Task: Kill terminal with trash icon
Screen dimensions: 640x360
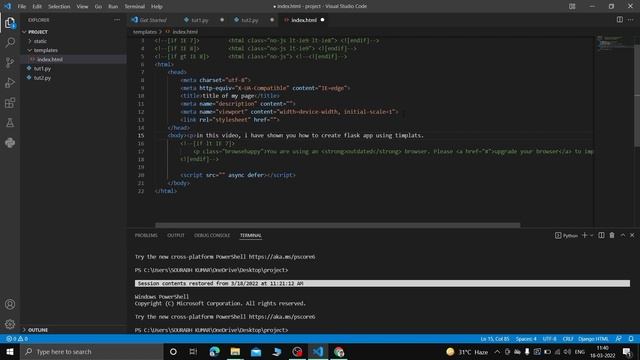Action: pos(612,235)
